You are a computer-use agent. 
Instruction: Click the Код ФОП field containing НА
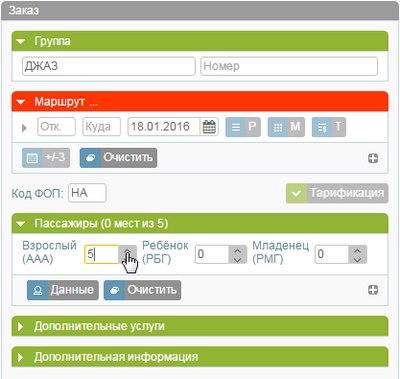point(87,193)
